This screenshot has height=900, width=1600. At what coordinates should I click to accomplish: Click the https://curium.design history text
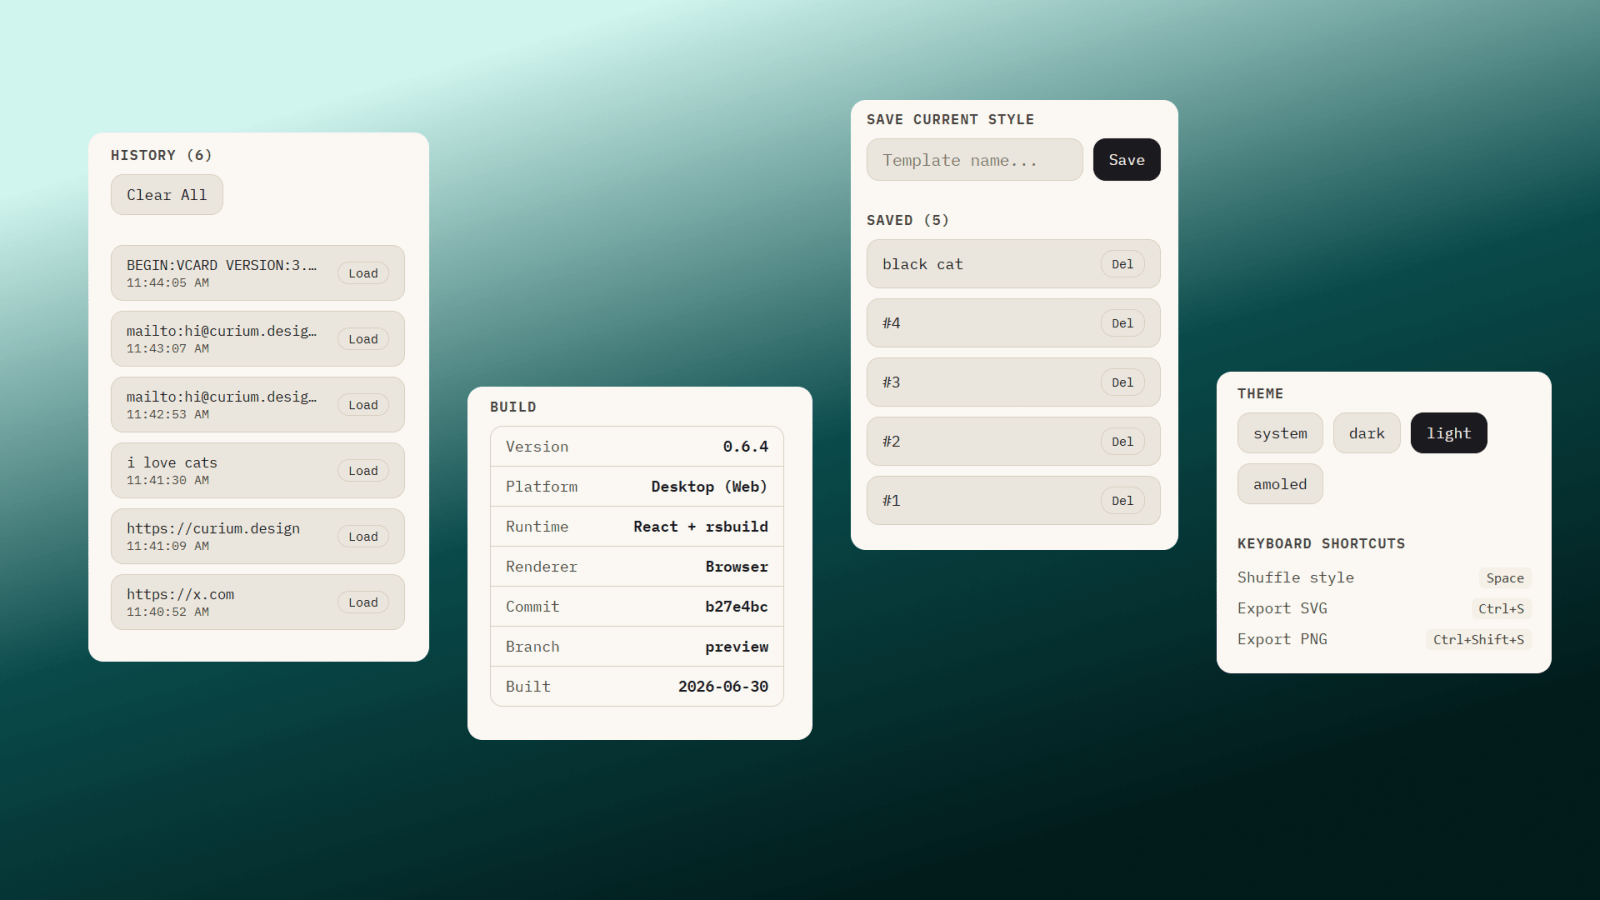pyautogui.click(x=213, y=529)
